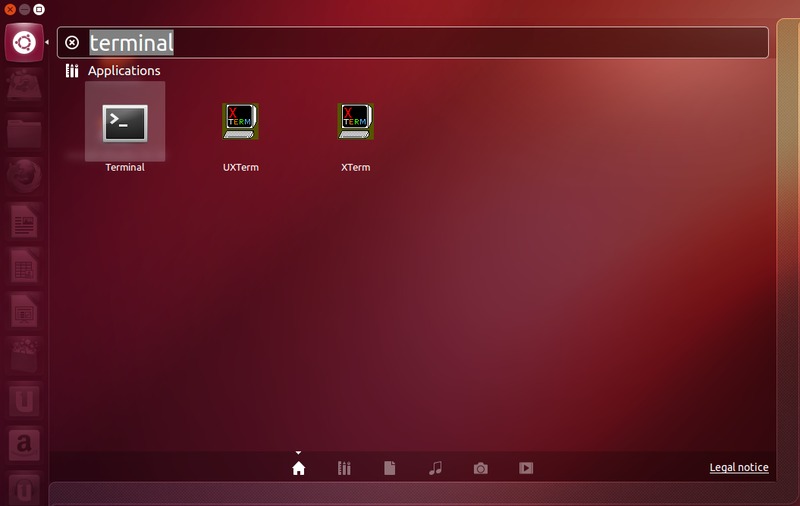Viewport: 800px width, 506px height.
Task: Open LibreOffice Writer in launcher
Action: [x=24, y=221]
